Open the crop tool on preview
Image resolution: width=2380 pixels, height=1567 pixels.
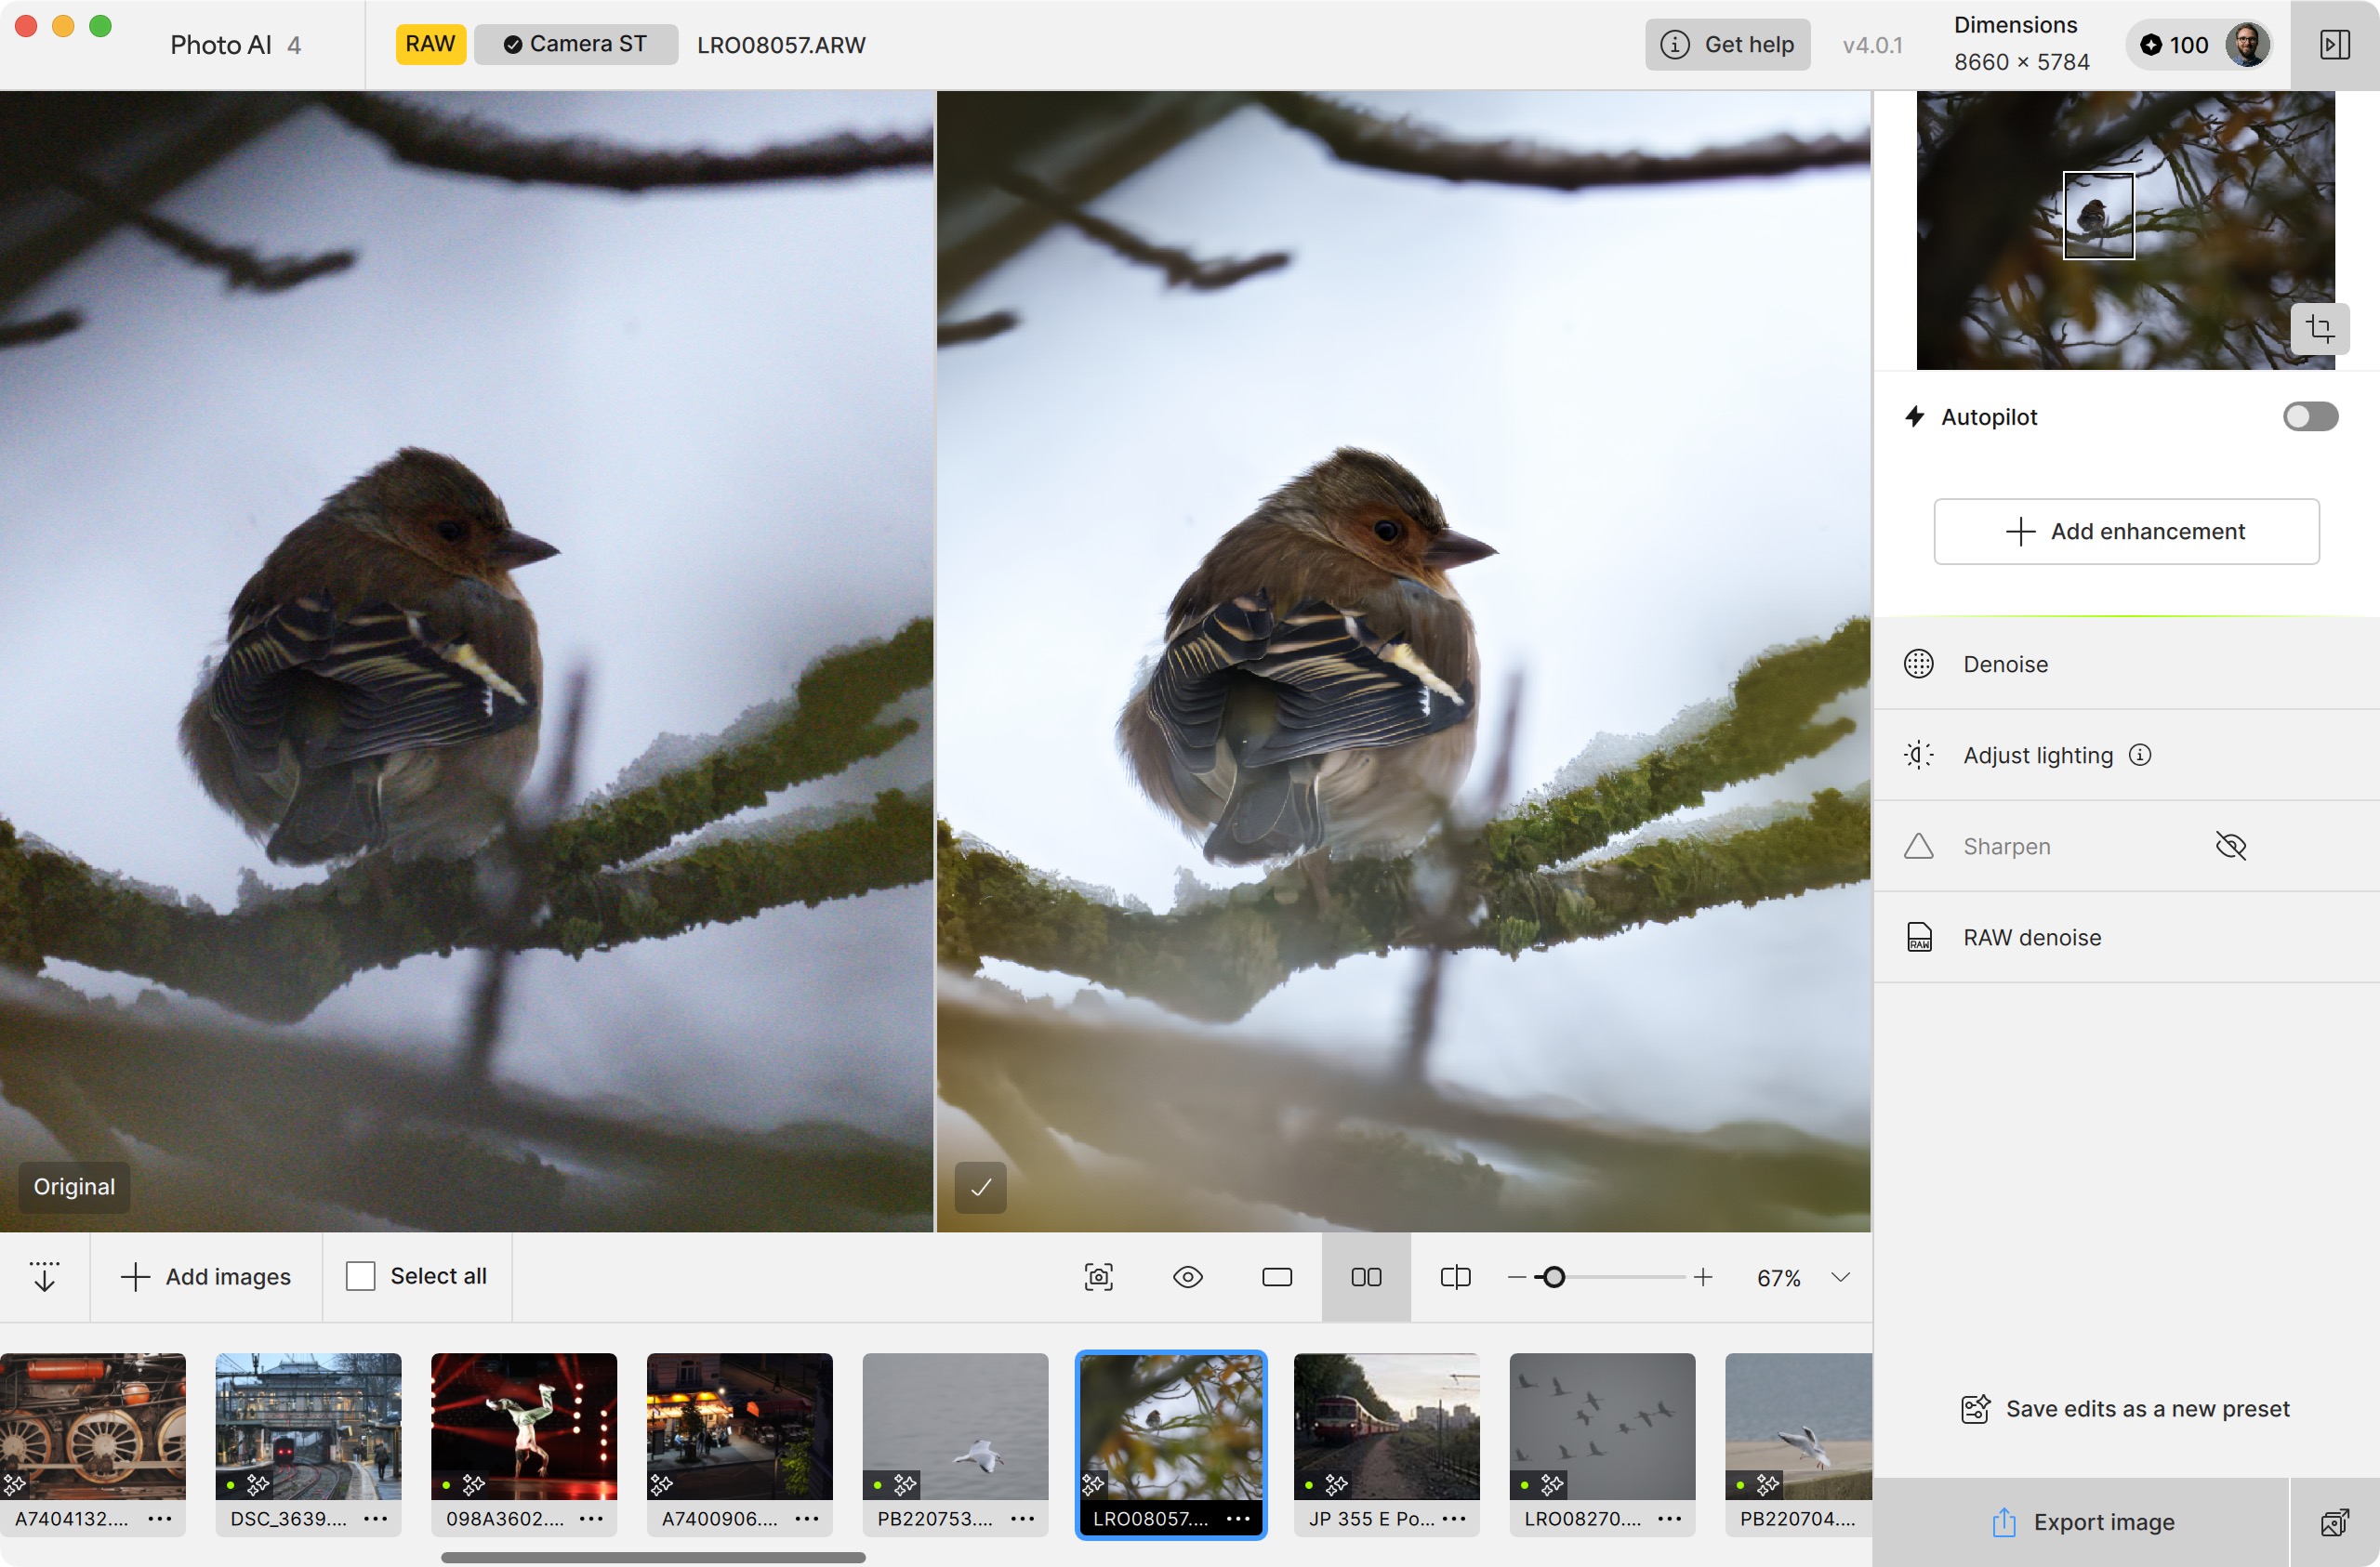click(2319, 328)
